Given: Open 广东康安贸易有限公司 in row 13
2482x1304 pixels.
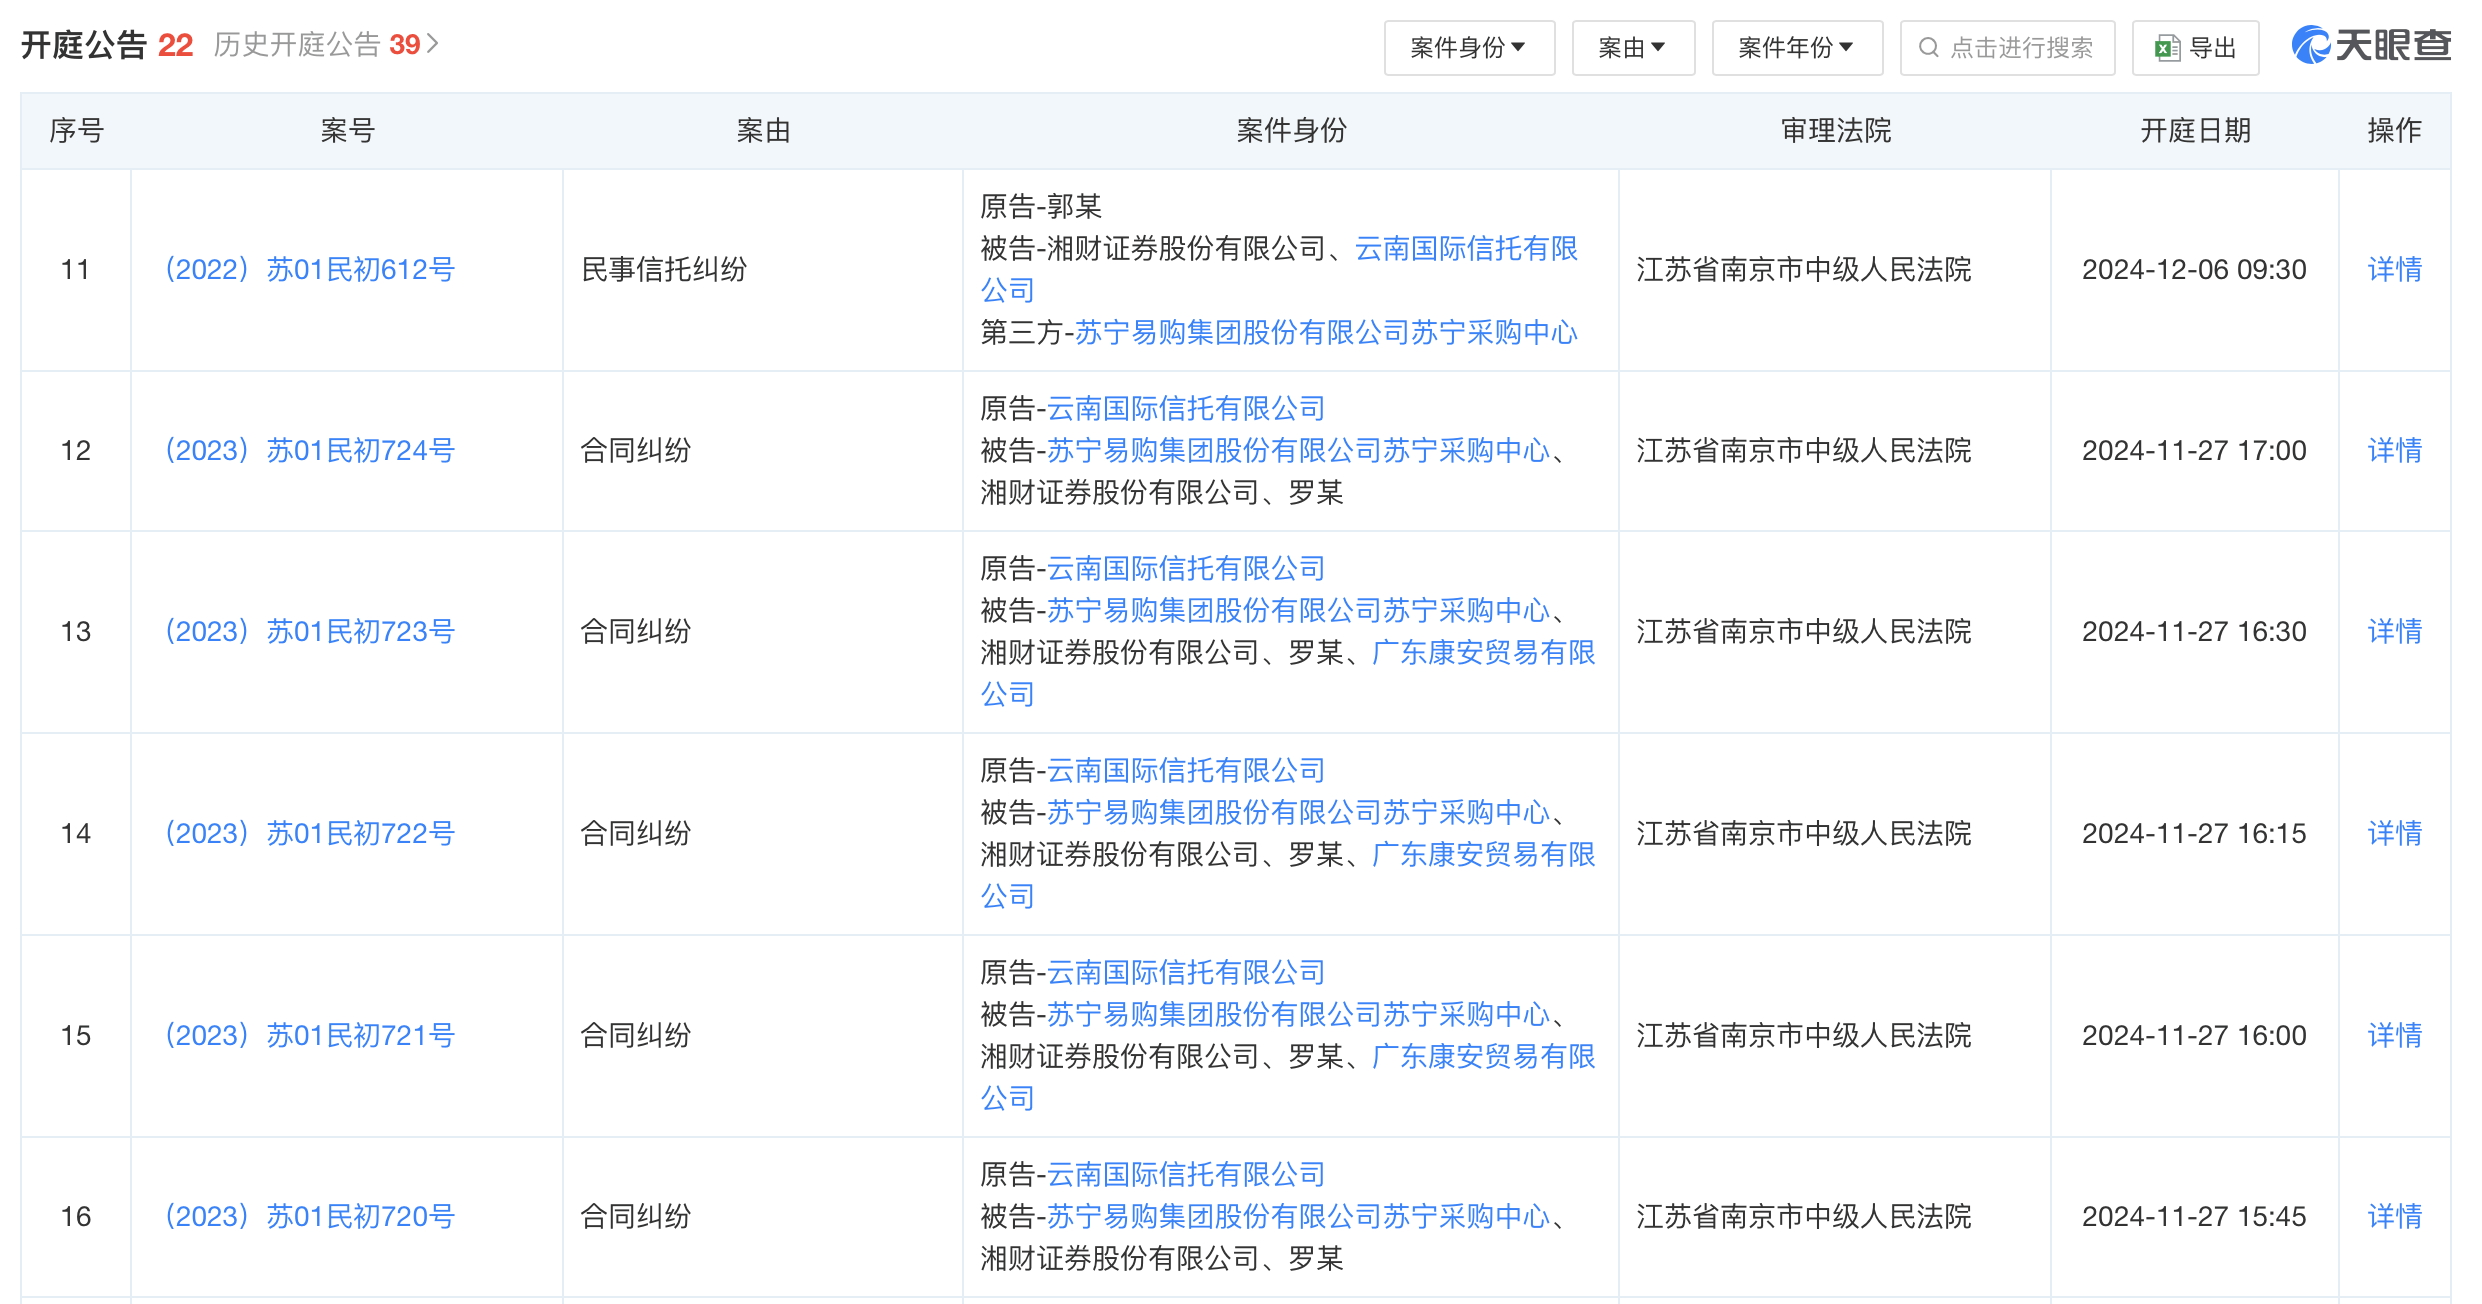Looking at the screenshot, I should coord(1484,652).
